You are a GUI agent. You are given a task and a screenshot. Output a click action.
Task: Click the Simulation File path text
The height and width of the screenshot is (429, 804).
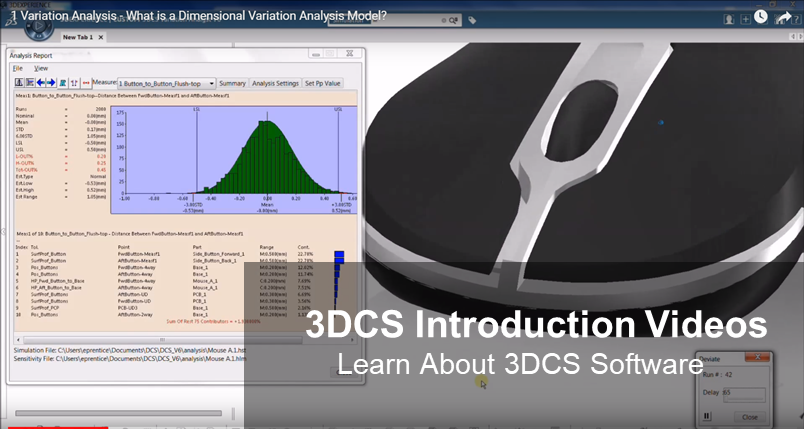[x=130, y=350]
